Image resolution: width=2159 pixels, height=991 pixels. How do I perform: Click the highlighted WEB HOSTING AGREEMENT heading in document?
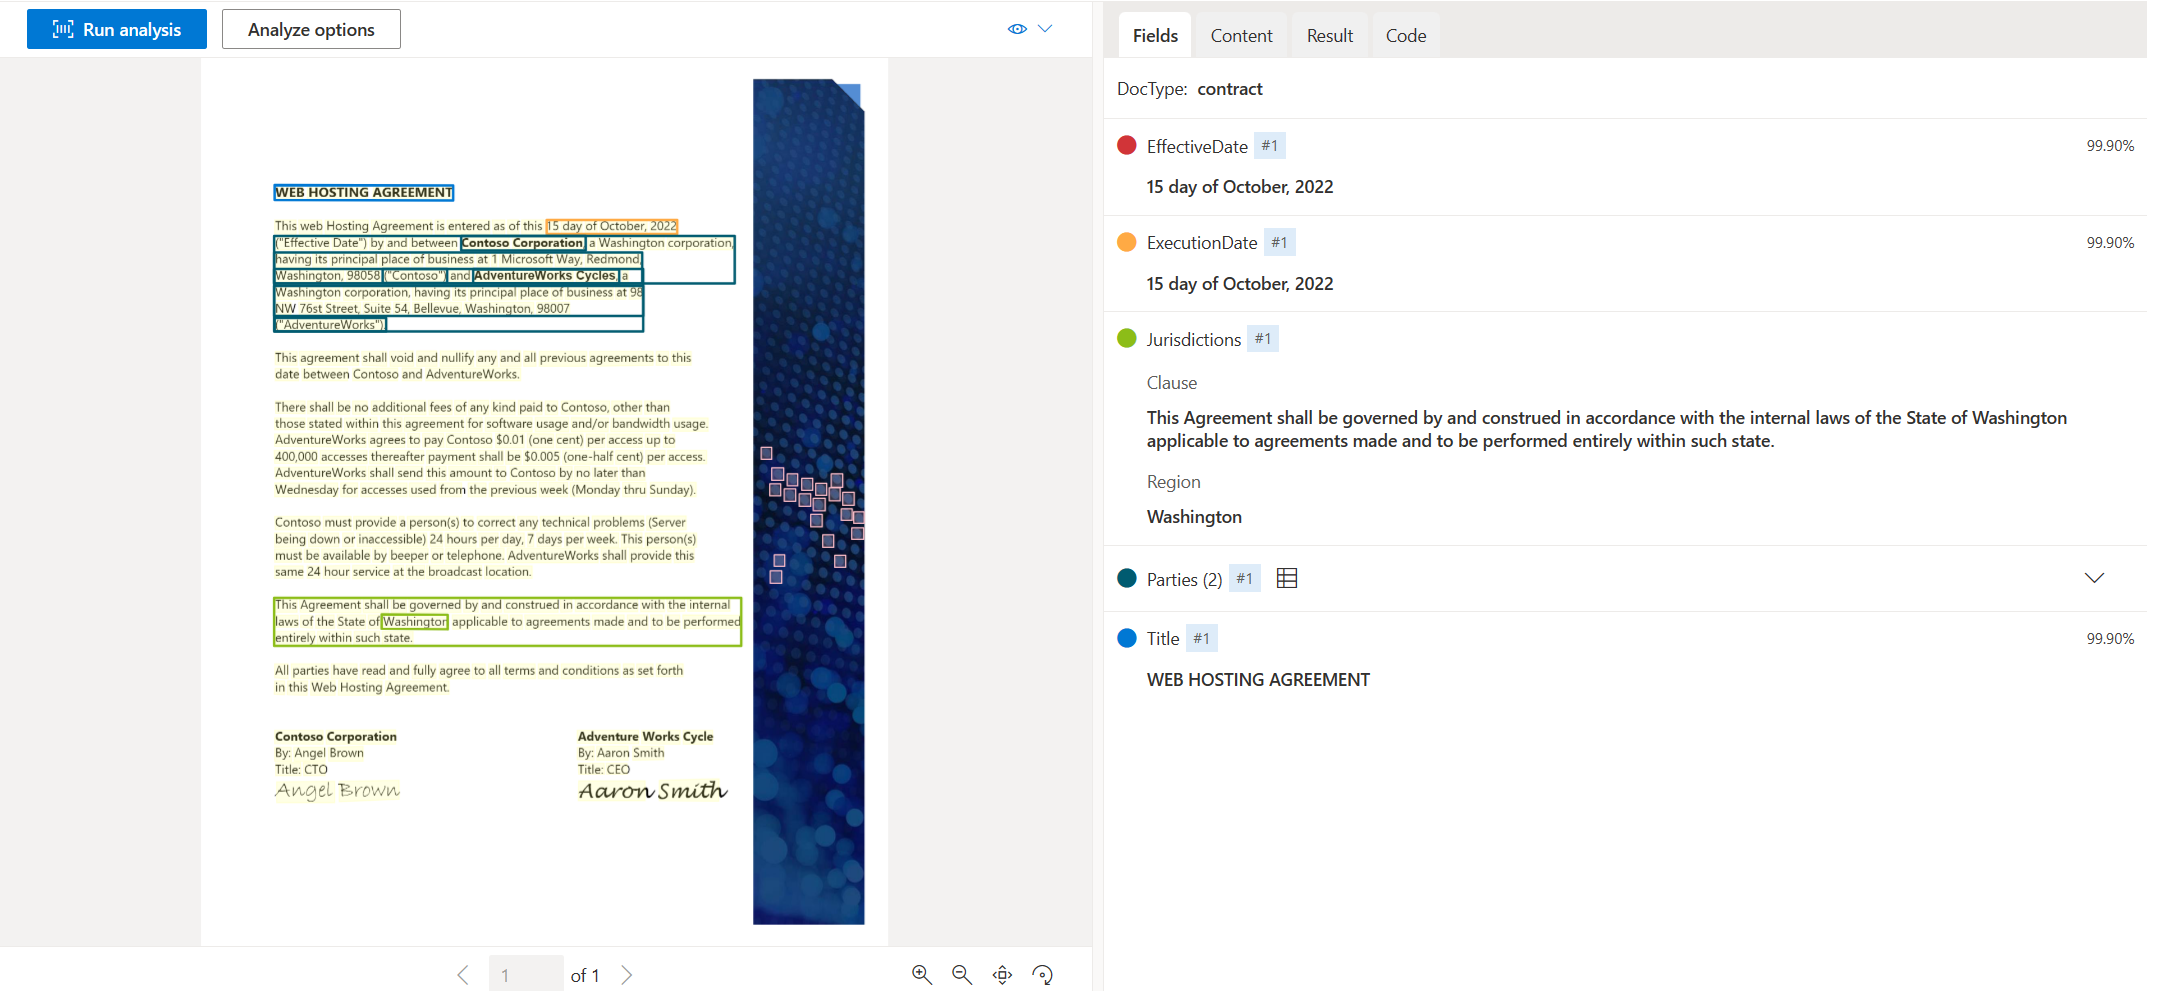tap(364, 192)
